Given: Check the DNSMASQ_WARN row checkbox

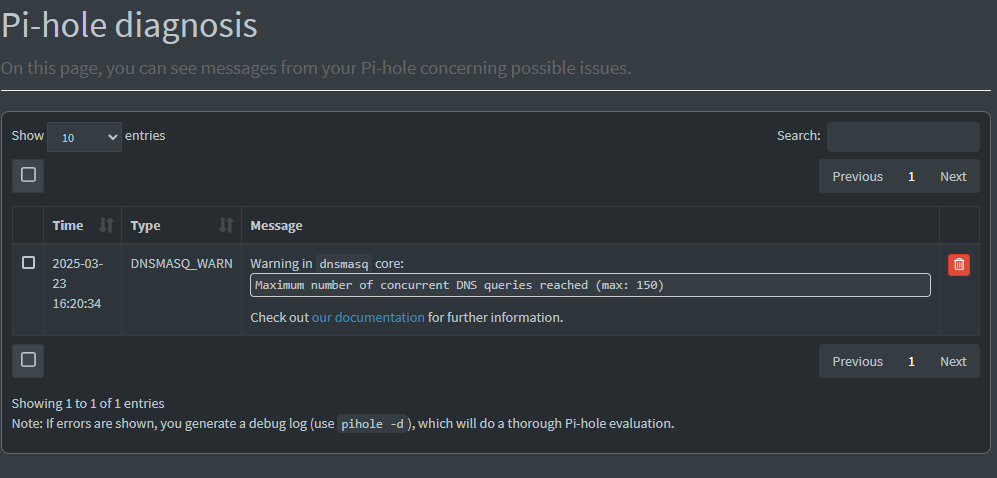Looking at the screenshot, I should click(28, 263).
